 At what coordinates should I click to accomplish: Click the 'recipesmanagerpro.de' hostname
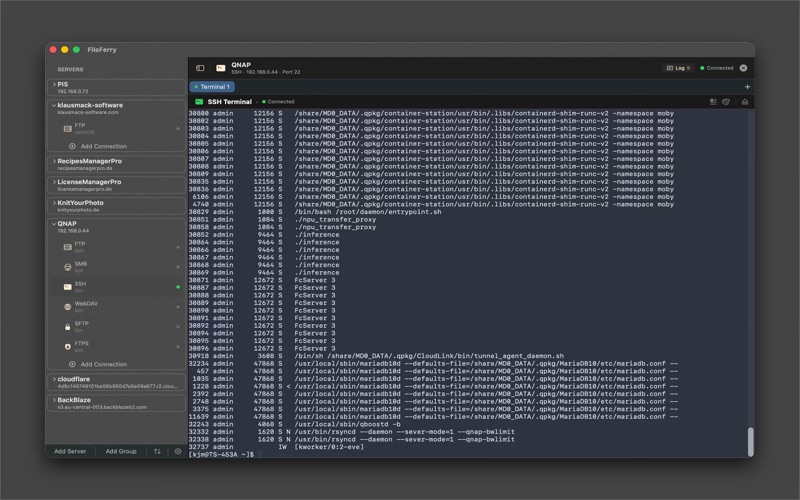tap(85, 168)
